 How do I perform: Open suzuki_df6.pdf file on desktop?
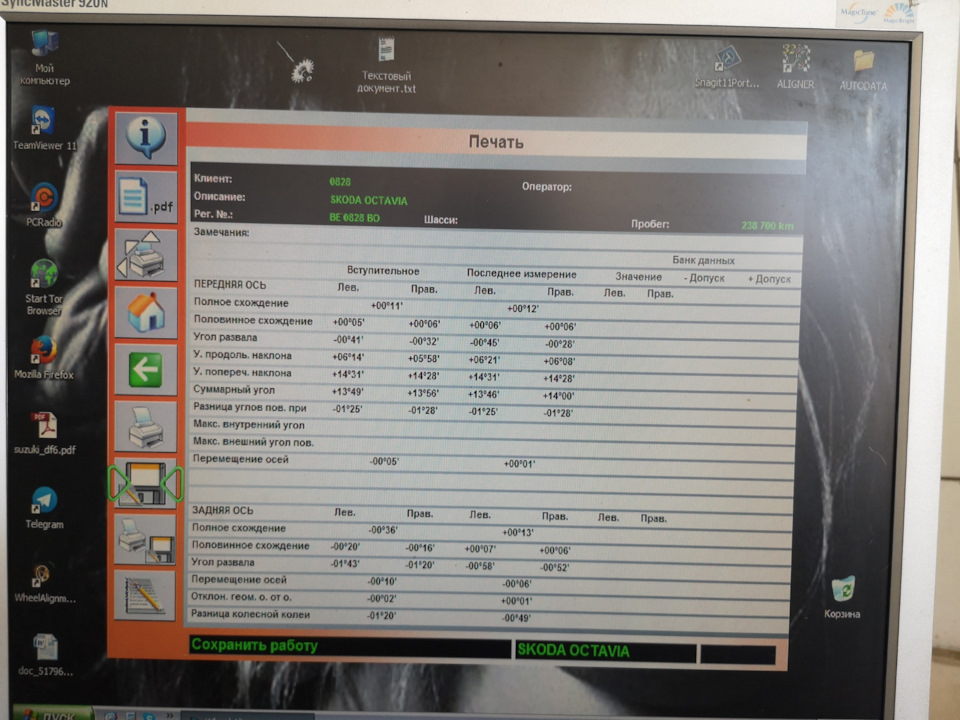tap(44, 433)
